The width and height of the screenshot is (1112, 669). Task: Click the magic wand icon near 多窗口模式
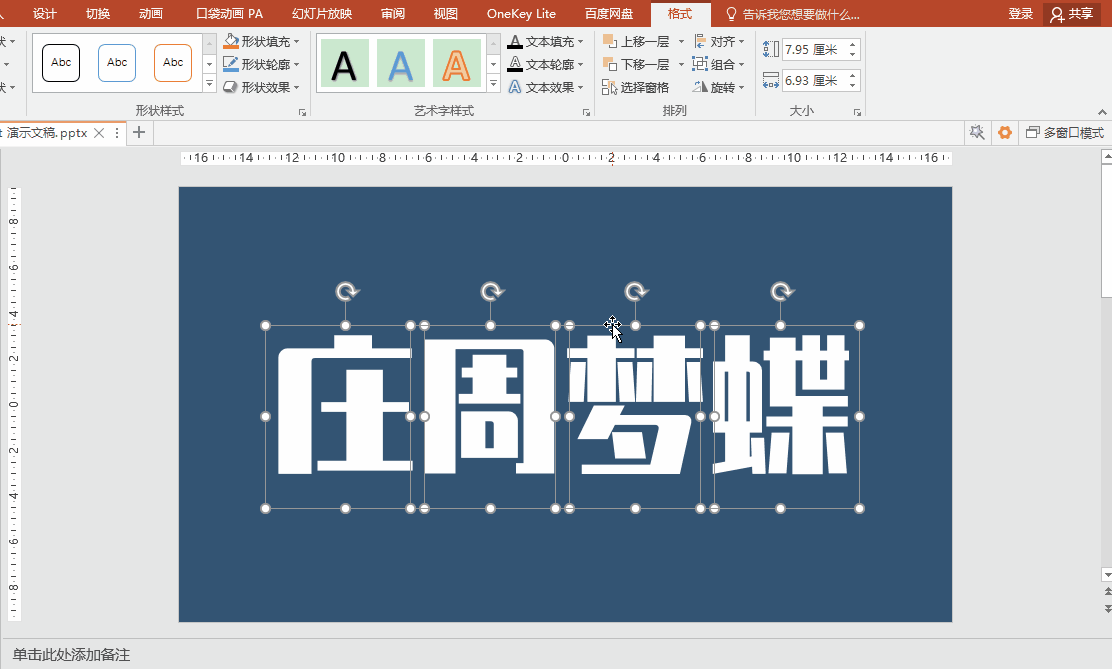tap(977, 131)
